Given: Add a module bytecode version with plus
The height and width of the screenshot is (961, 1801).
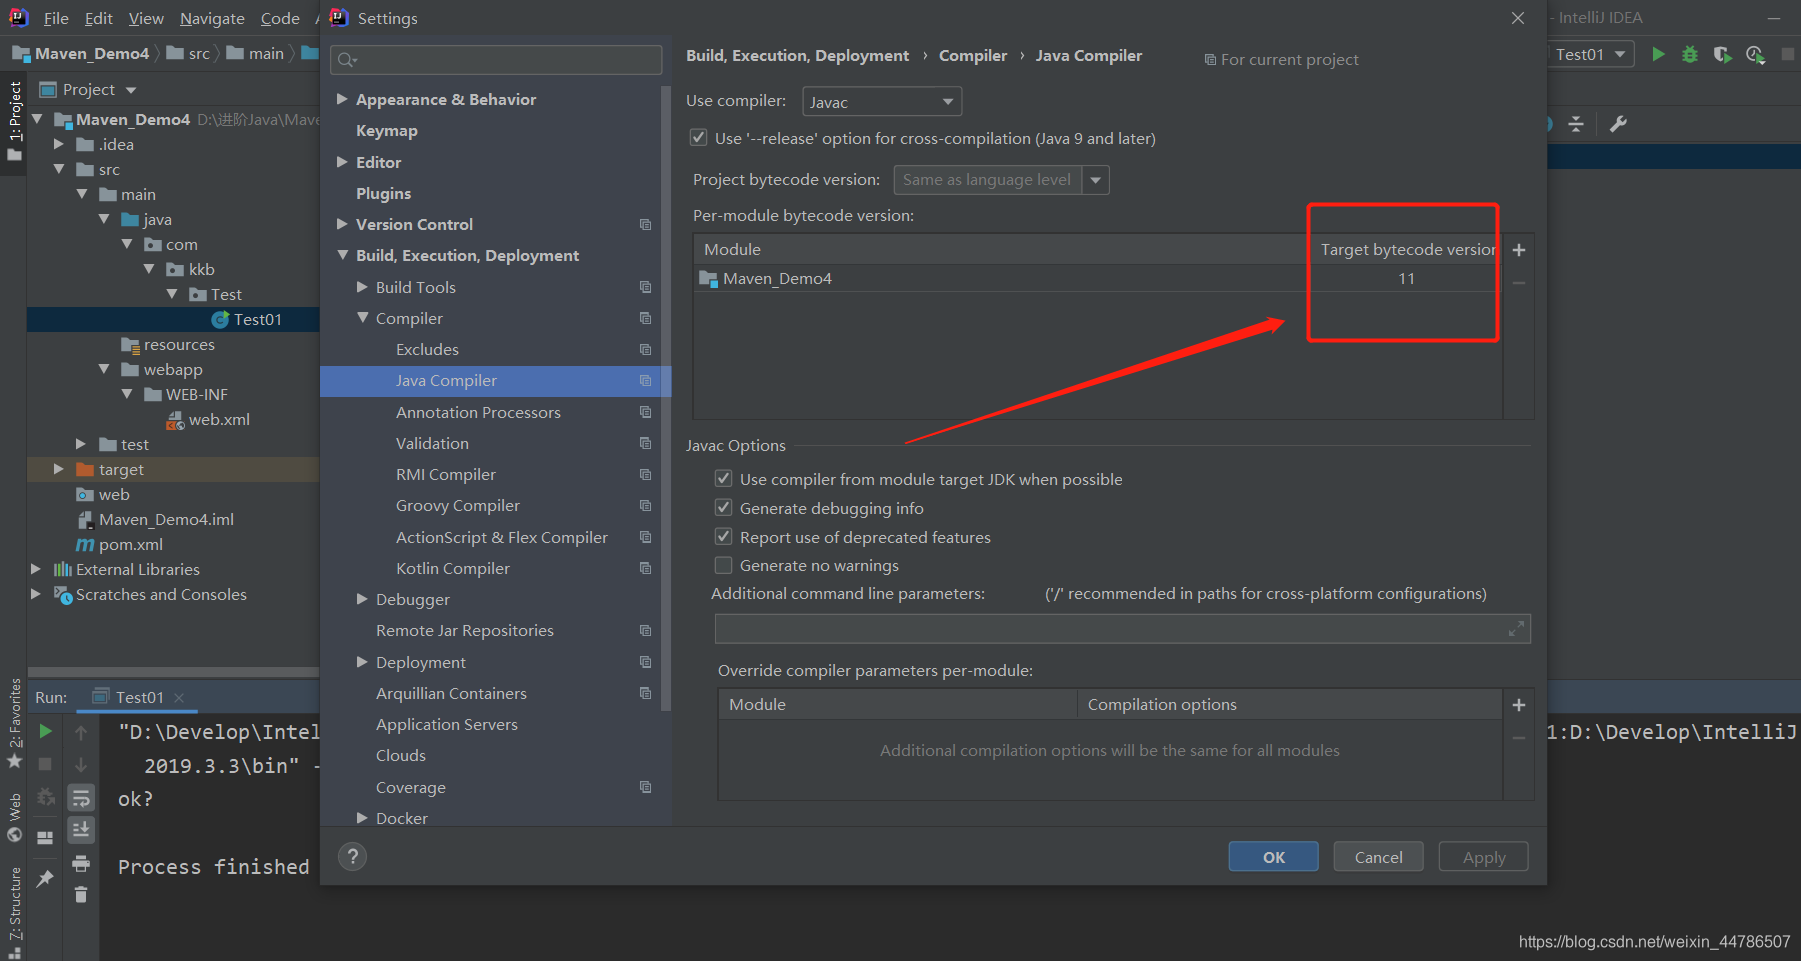Looking at the screenshot, I should coord(1519,250).
